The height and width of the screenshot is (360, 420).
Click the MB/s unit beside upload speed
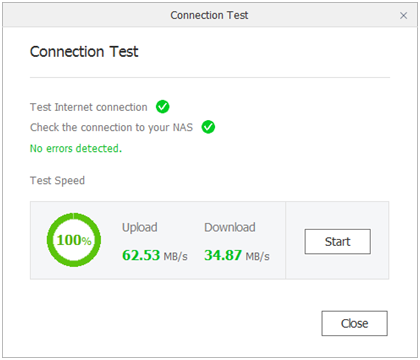pyautogui.click(x=175, y=256)
